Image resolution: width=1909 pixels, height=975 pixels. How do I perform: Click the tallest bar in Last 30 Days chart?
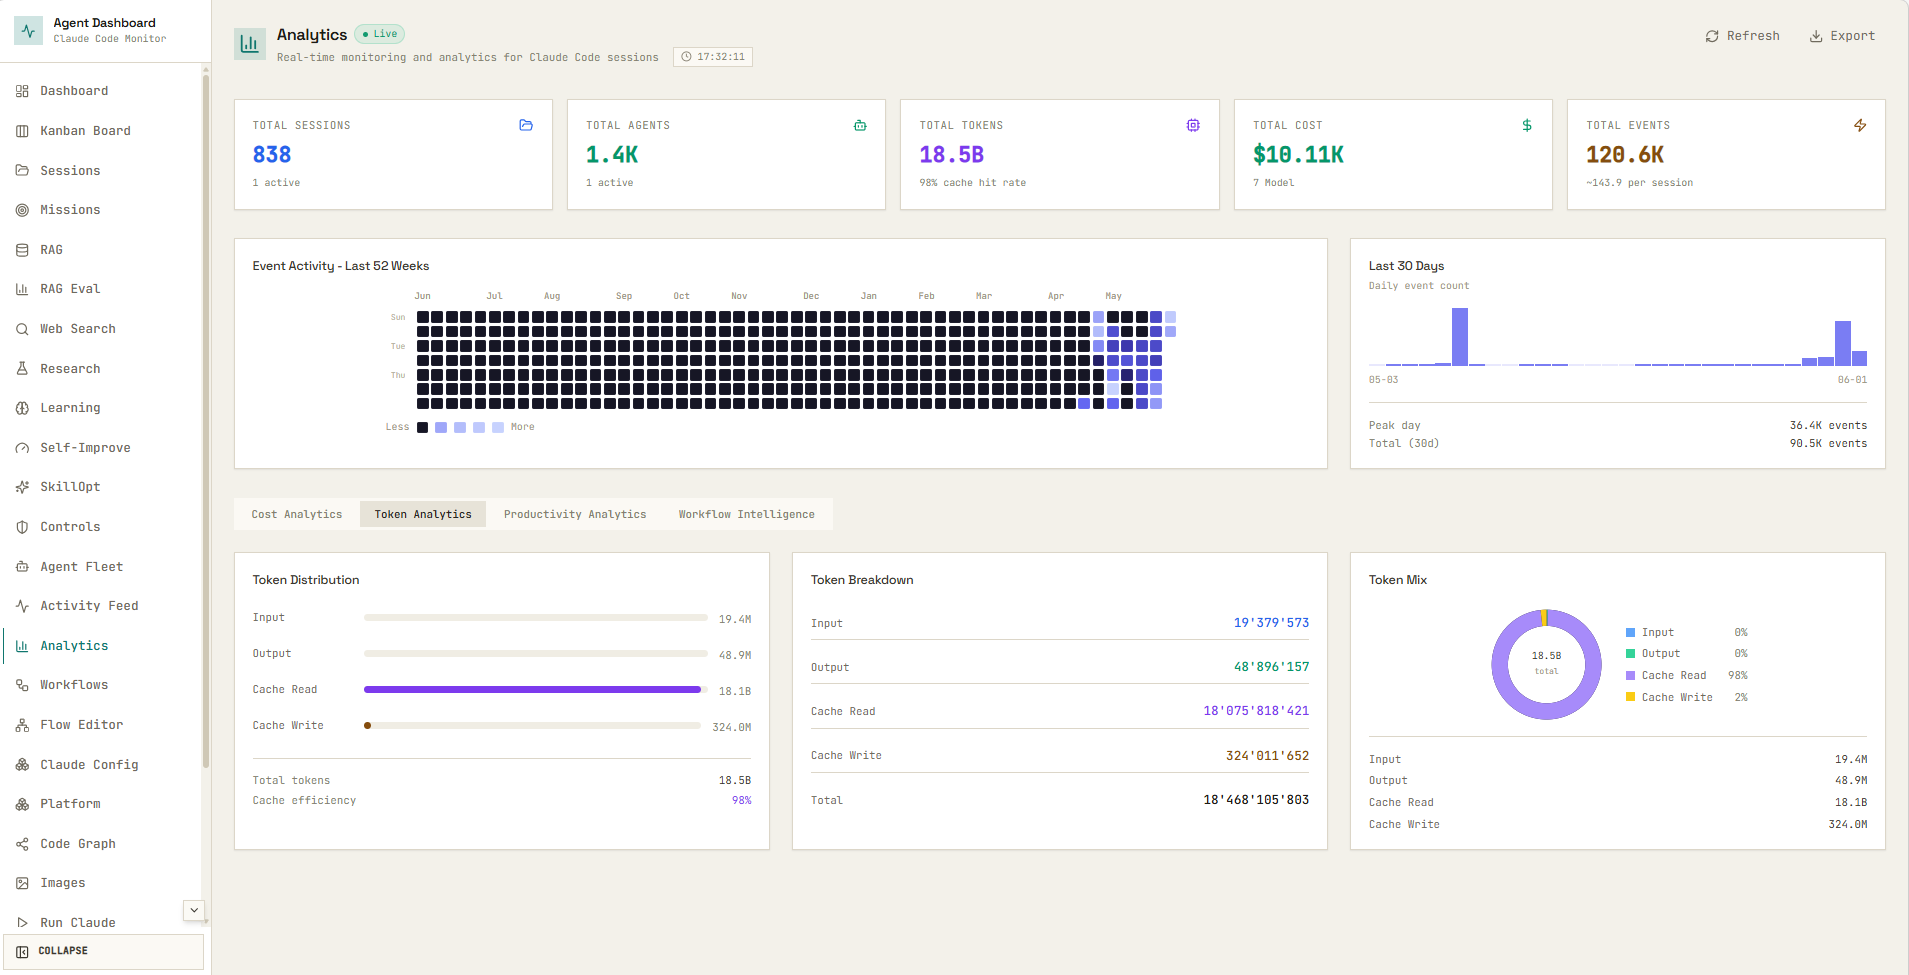[x=1460, y=336]
